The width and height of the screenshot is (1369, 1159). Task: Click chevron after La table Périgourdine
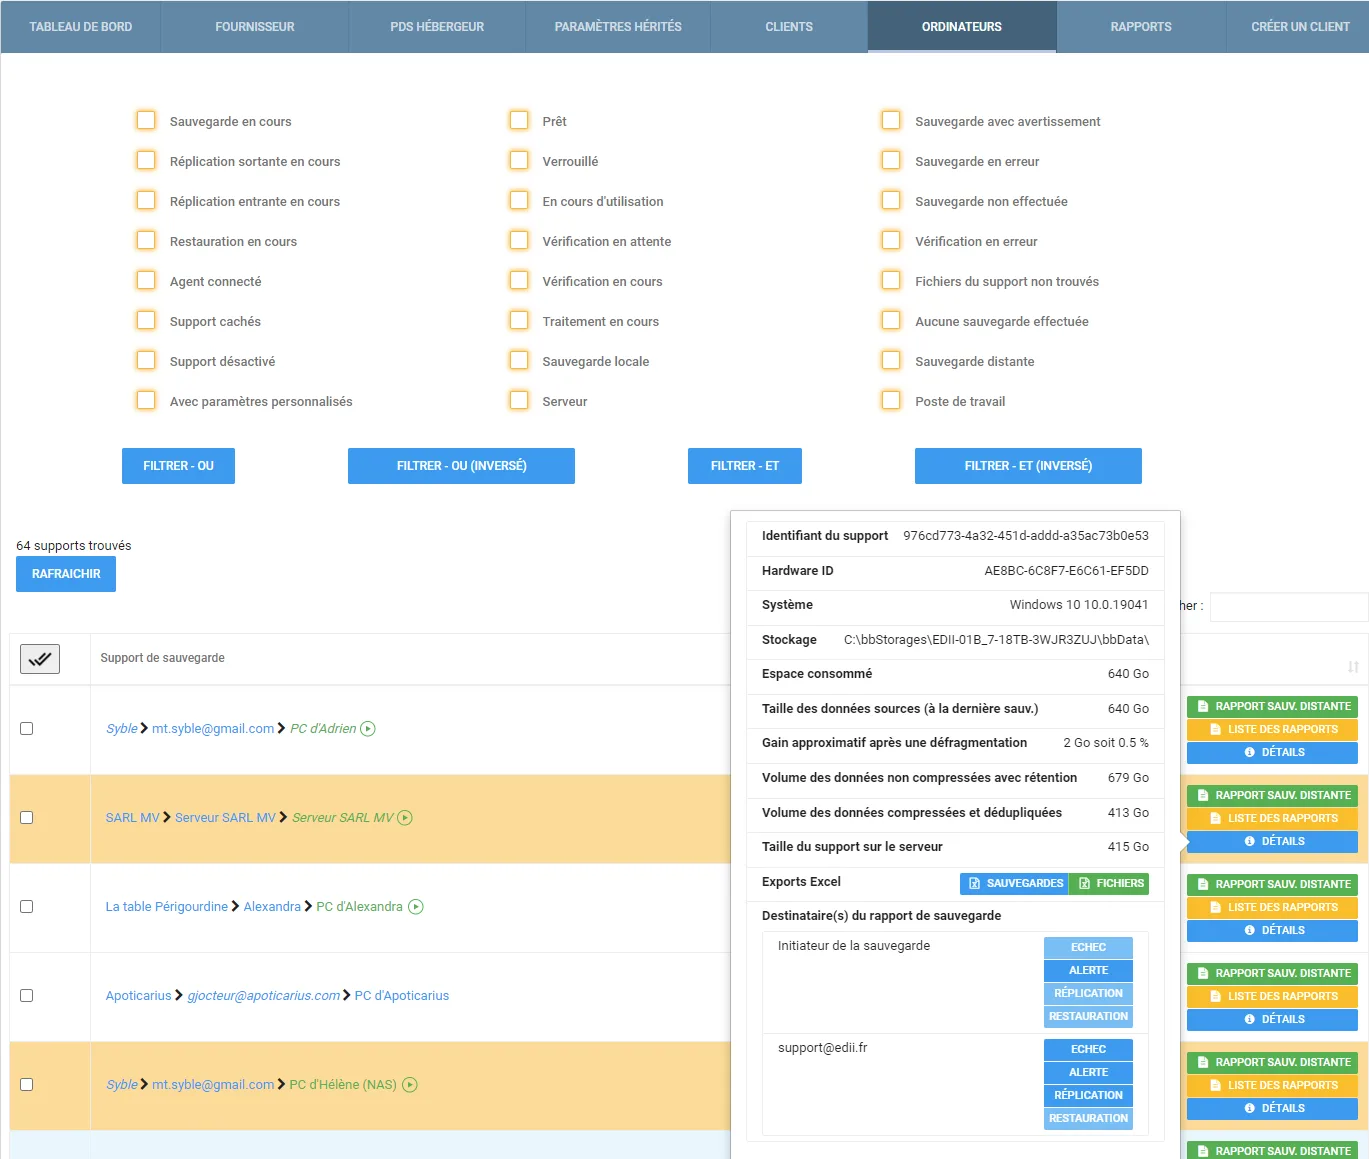coord(236,907)
